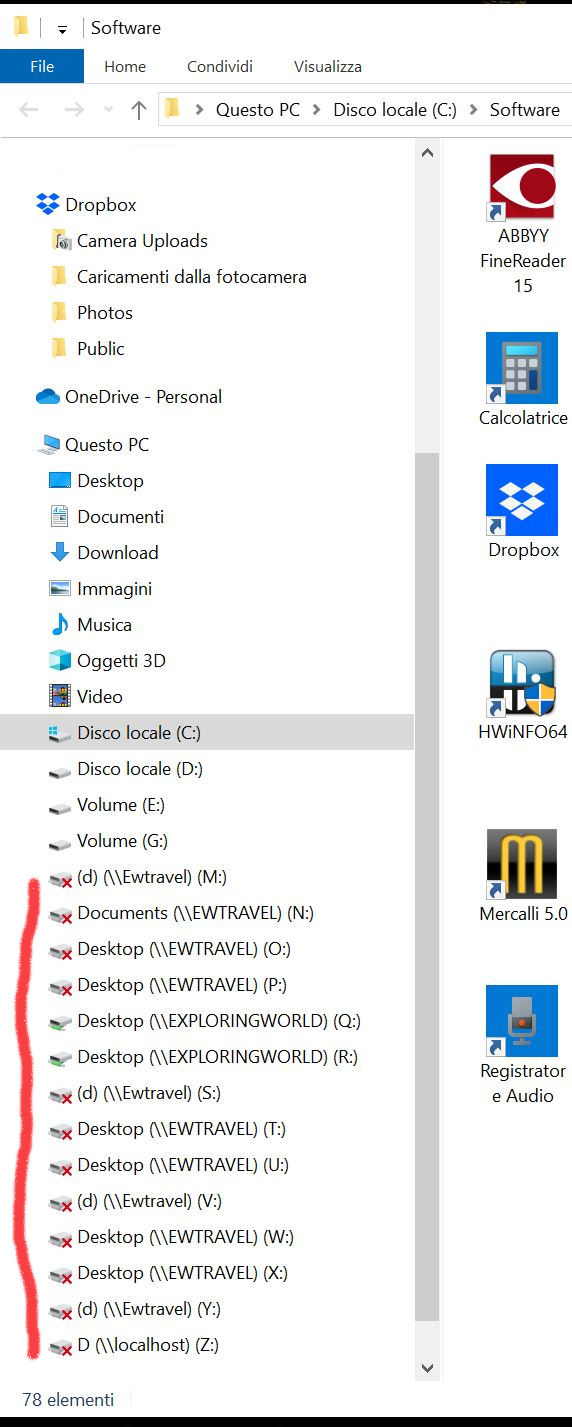The image size is (572, 1427).
Task: Expand chevron after Disco locale (C:) in address bar
Action: point(473,110)
